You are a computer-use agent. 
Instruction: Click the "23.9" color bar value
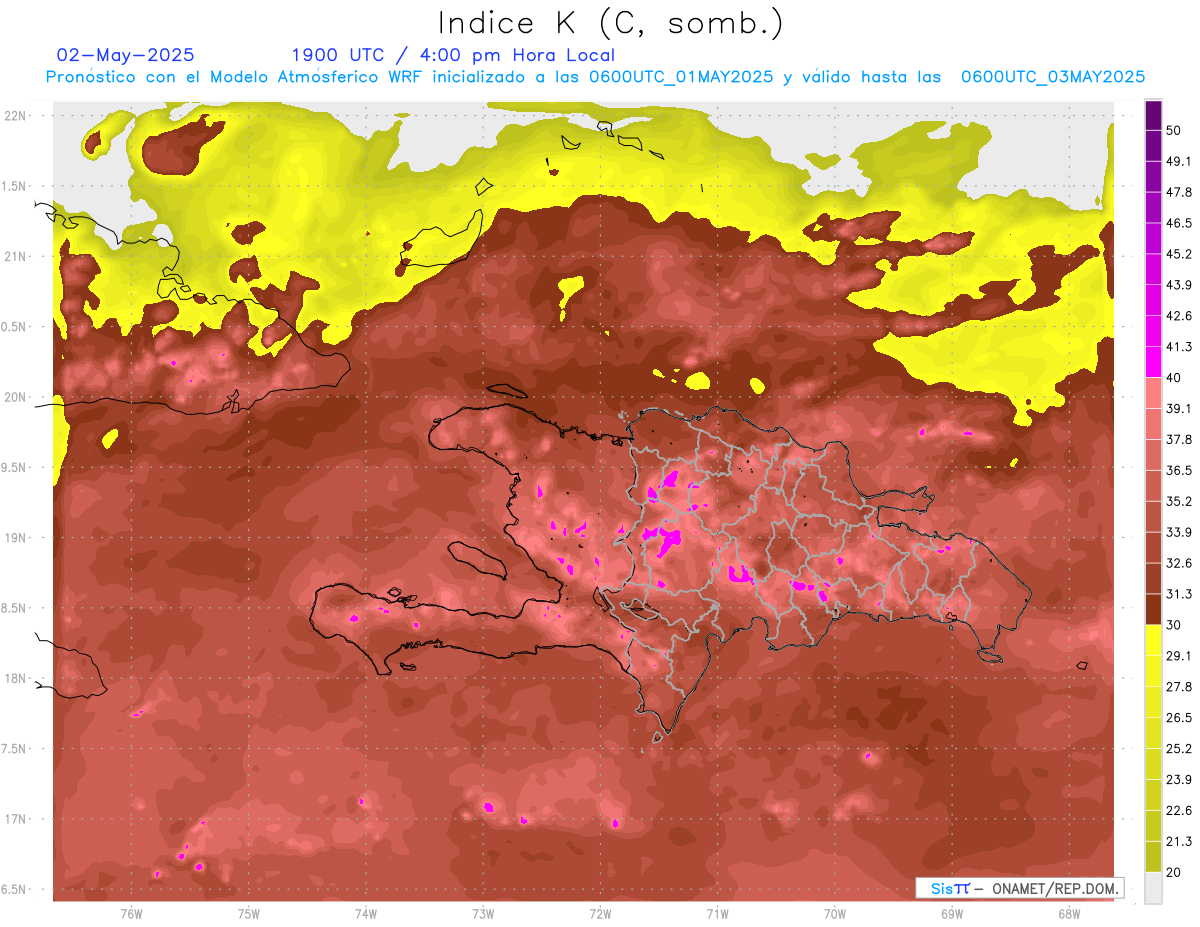coord(1179,780)
